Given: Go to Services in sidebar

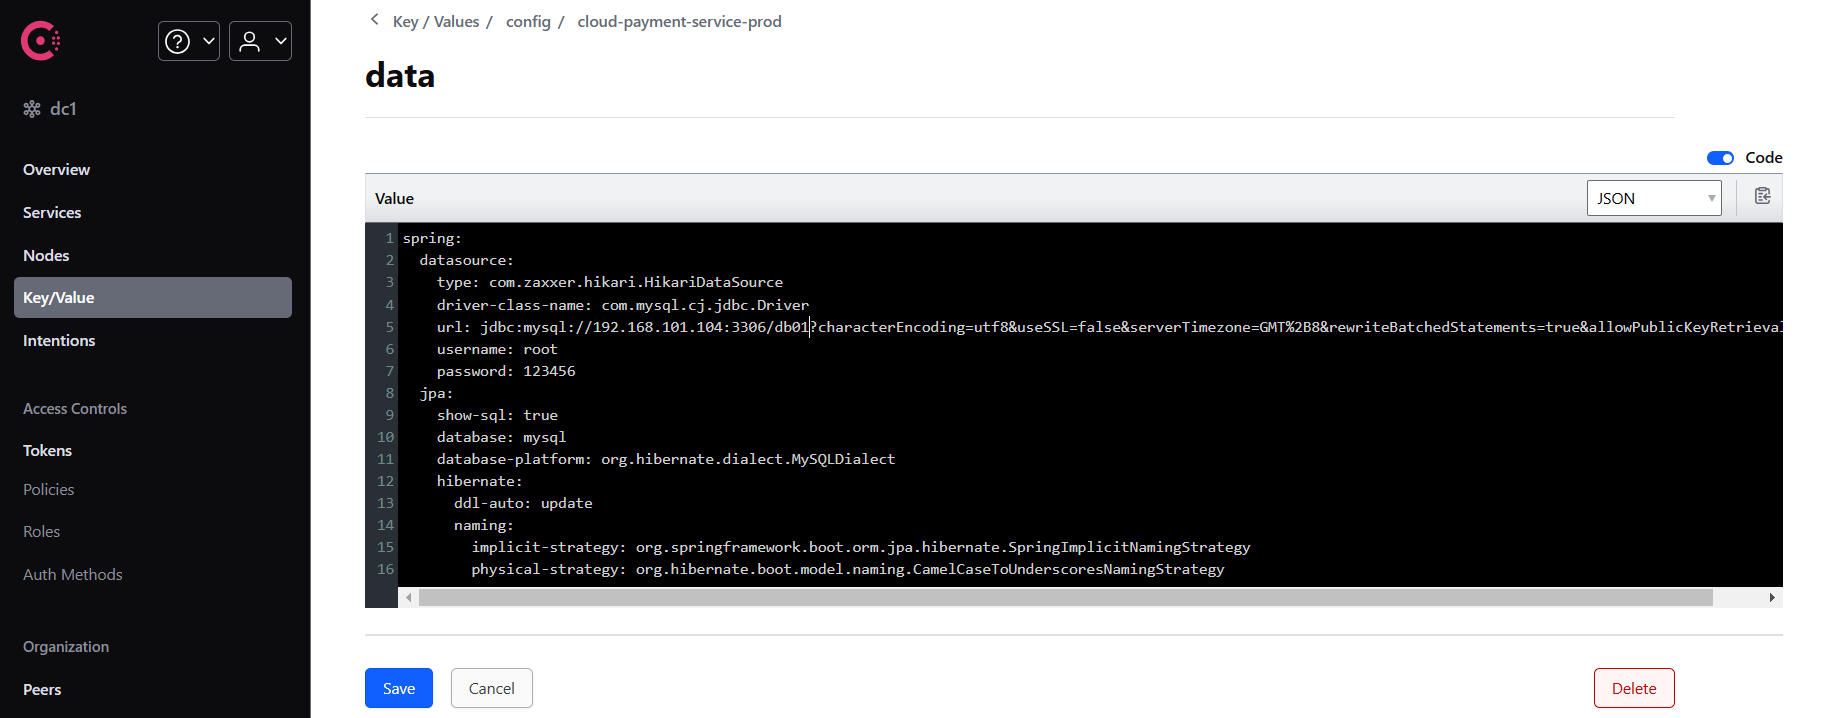Looking at the screenshot, I should point(52,213).
